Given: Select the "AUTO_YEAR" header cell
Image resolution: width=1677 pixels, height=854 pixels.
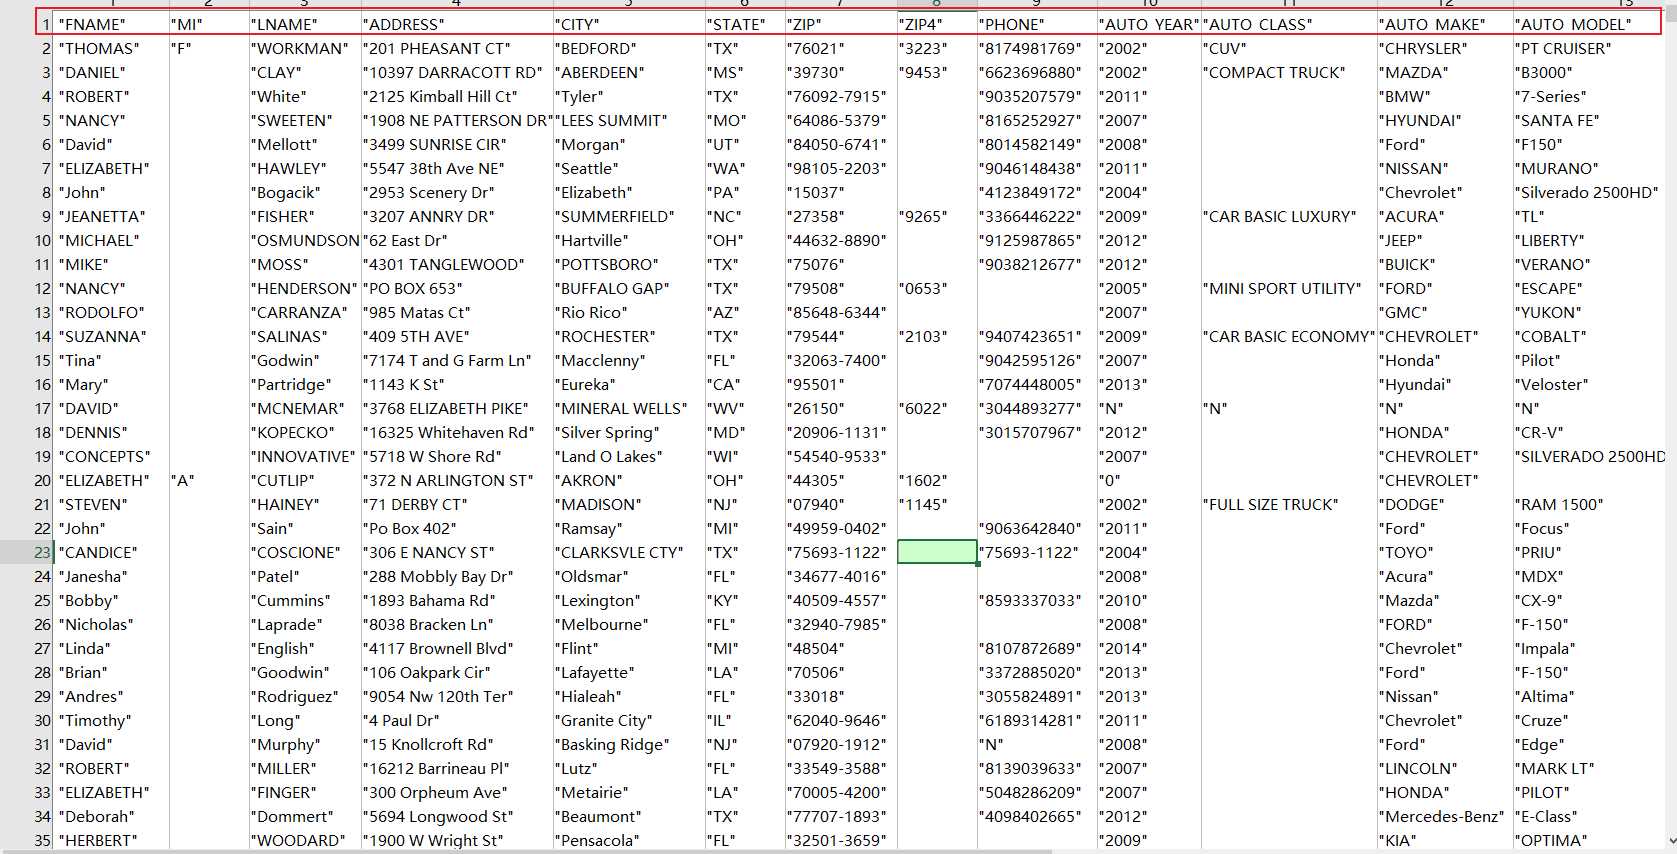Looking at the screenshot, I should (1149, 24).
